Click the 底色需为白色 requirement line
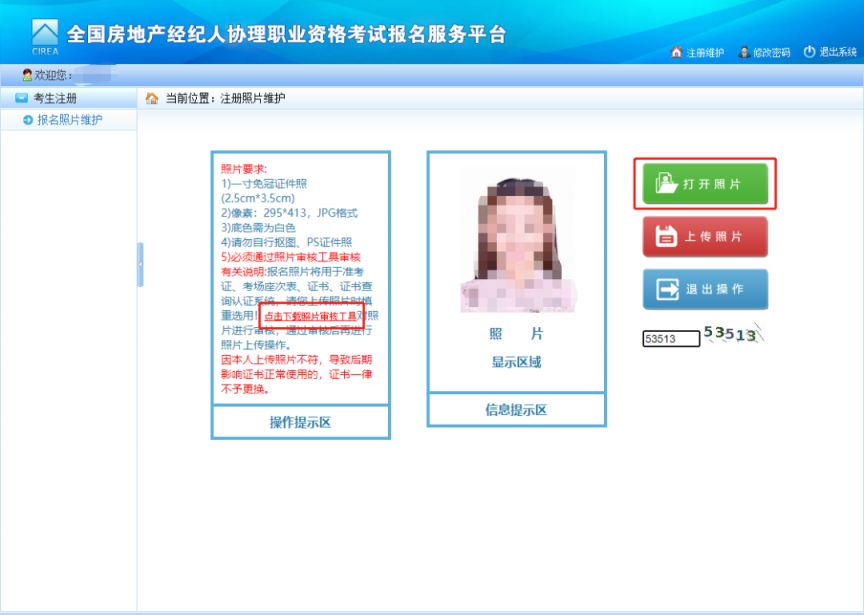Screen dimensions: 864x615 point(258,228)
